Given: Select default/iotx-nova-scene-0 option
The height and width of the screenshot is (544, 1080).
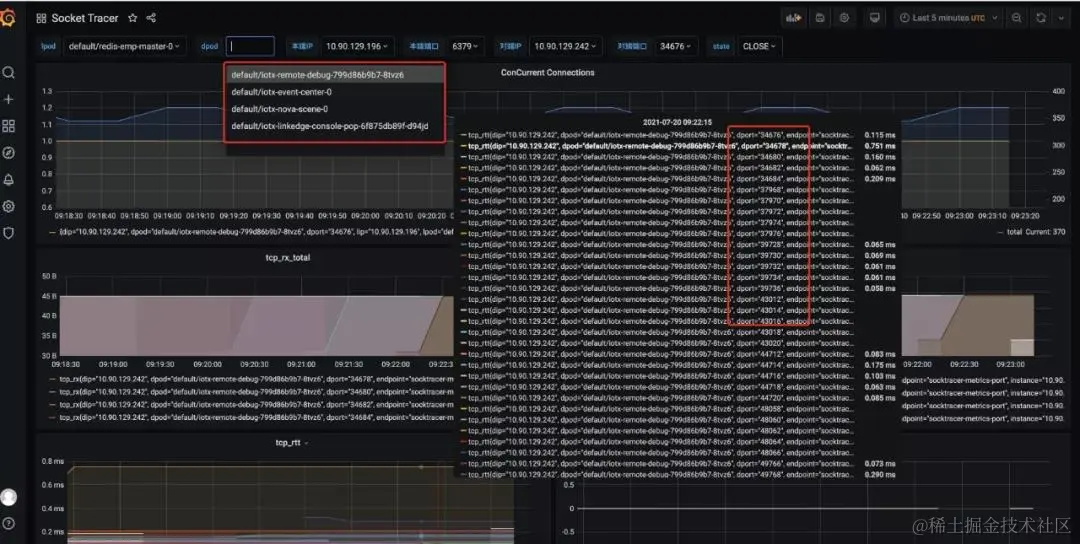Looking at the screenshot, I should point(335,109).
